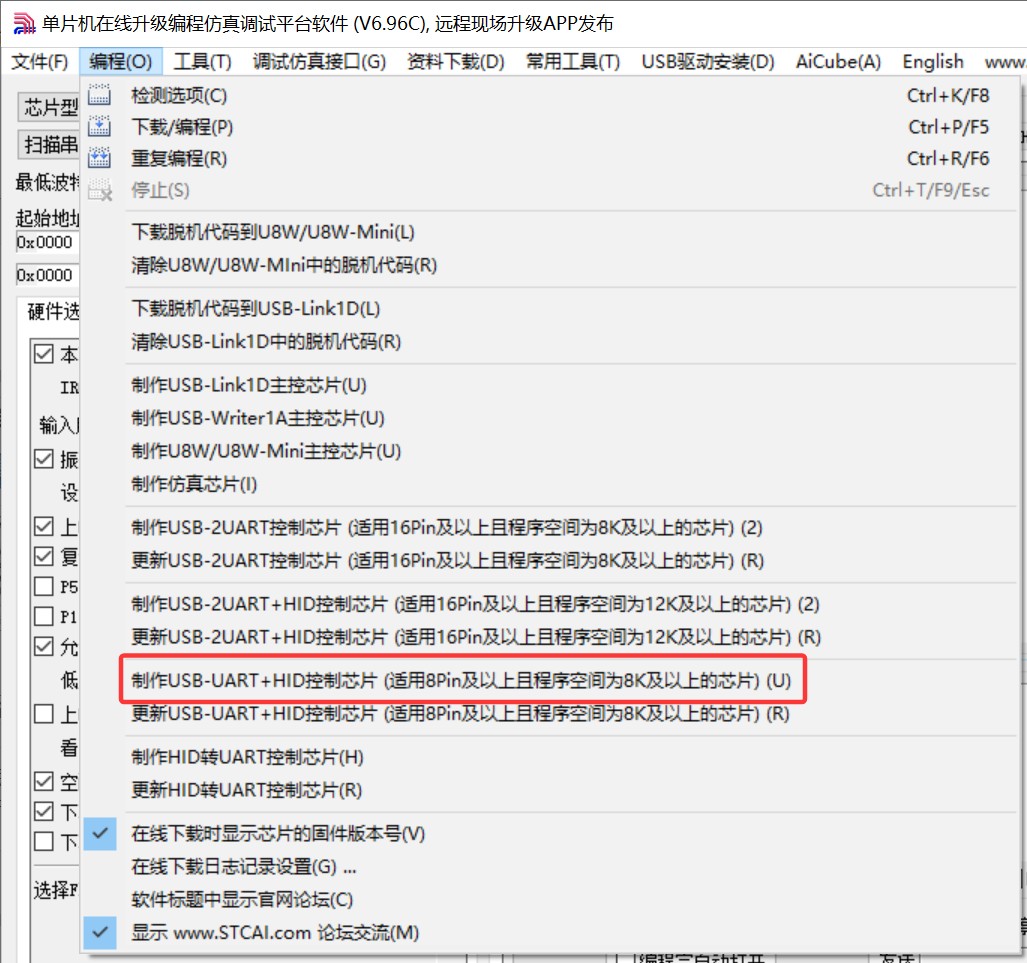Toggle 软件标题中显示官网论坛 option
Image resolution: width=1027 pixels, height=963 pixels.
[x=242, y=899]
